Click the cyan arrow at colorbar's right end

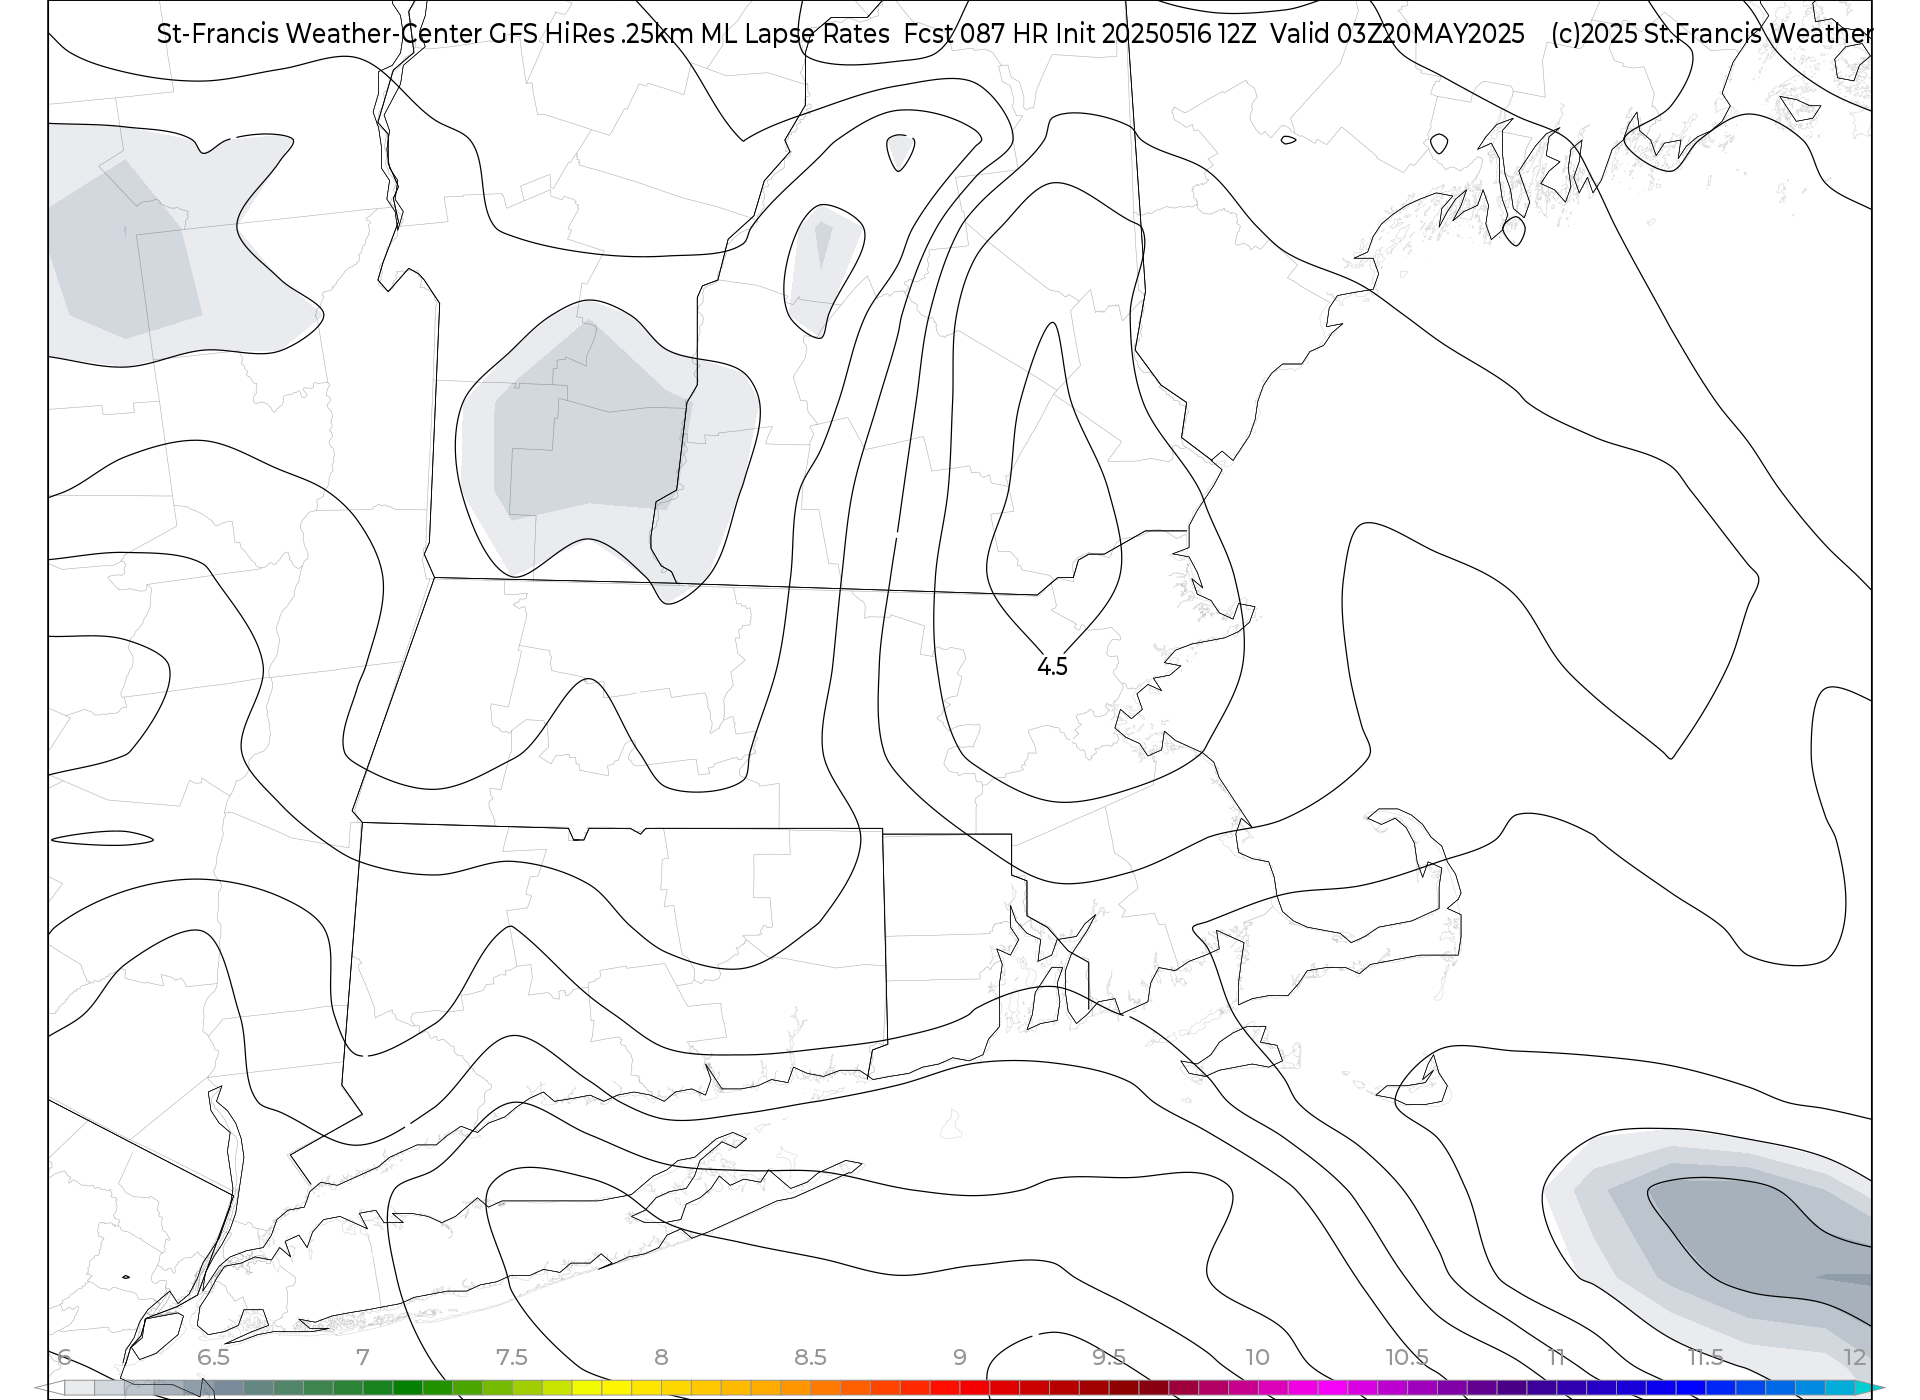coord(1867,1388)
